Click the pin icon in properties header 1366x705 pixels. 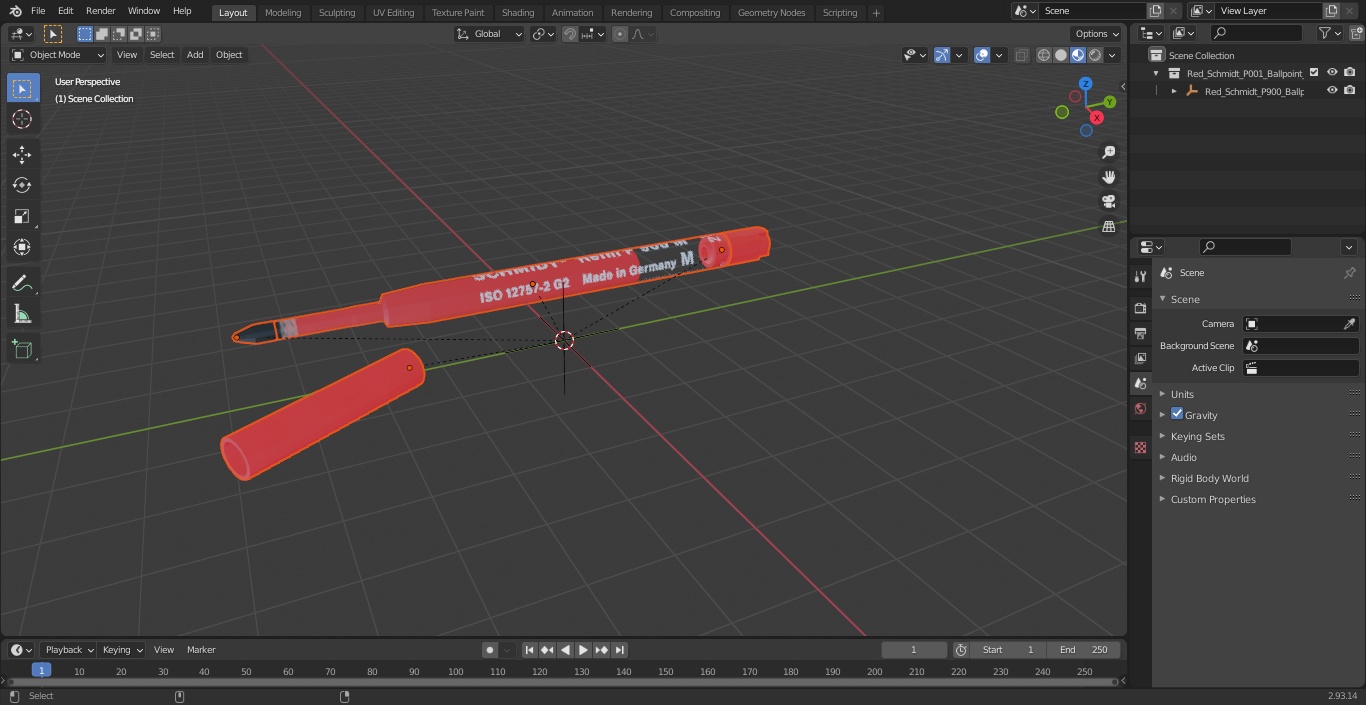(1349, 272)
